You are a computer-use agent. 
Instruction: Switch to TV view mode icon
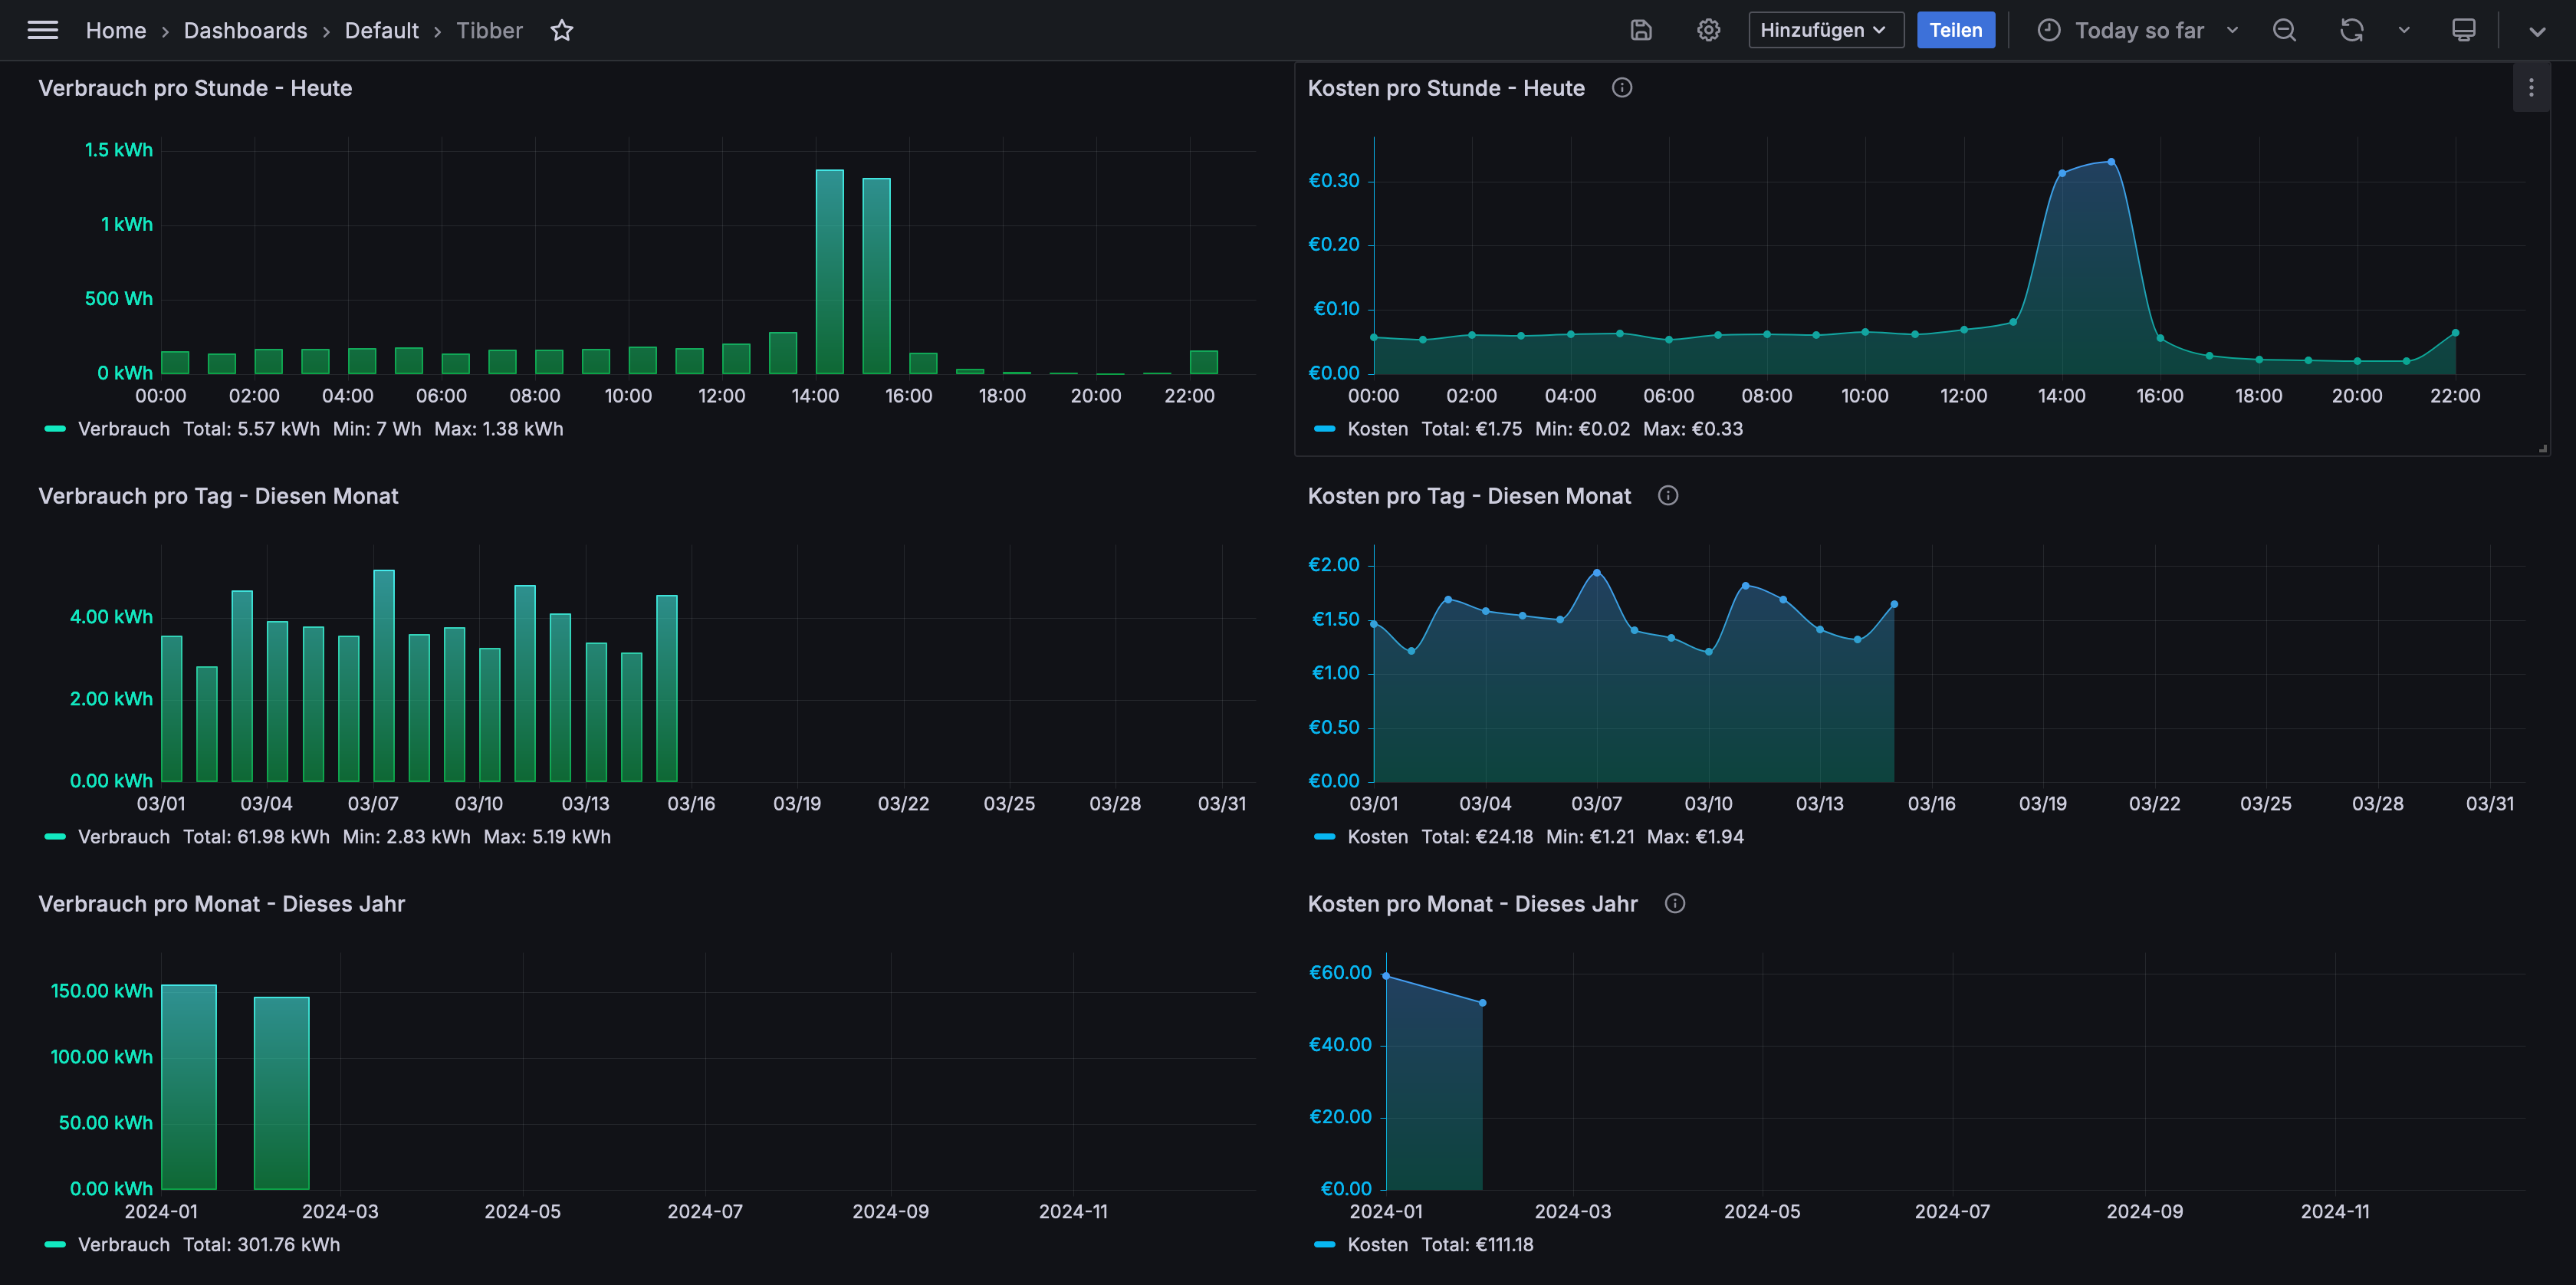click(2464, 30)
